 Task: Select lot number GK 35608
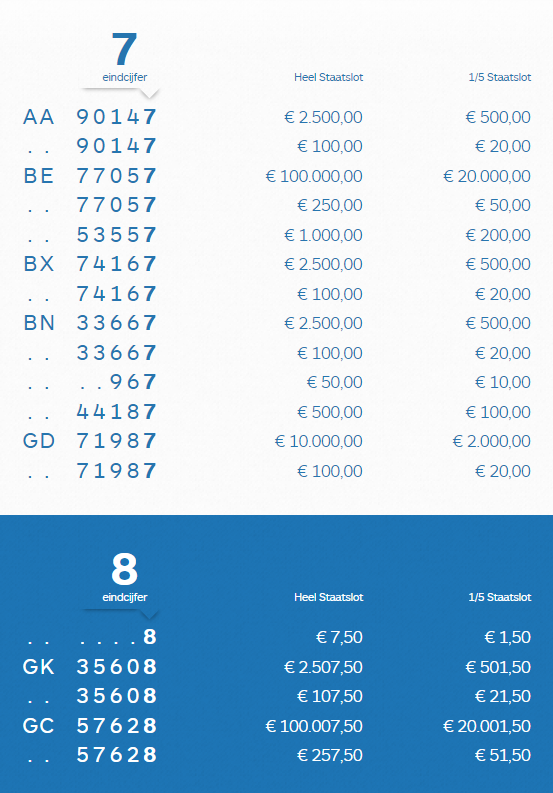90,667
